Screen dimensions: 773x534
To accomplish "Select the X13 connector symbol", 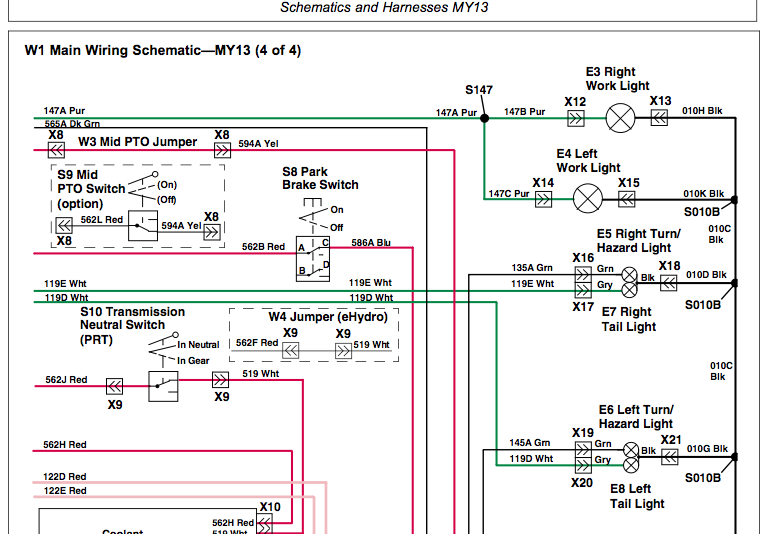I will [659, 117].
